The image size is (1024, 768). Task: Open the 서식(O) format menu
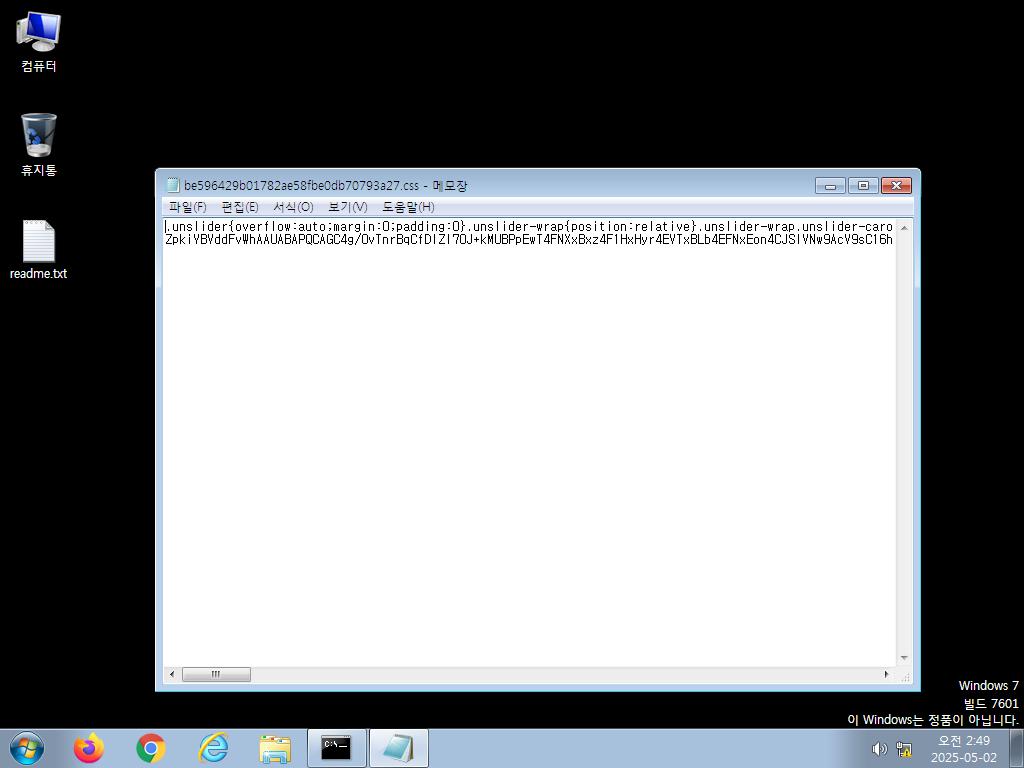[293, 207]
